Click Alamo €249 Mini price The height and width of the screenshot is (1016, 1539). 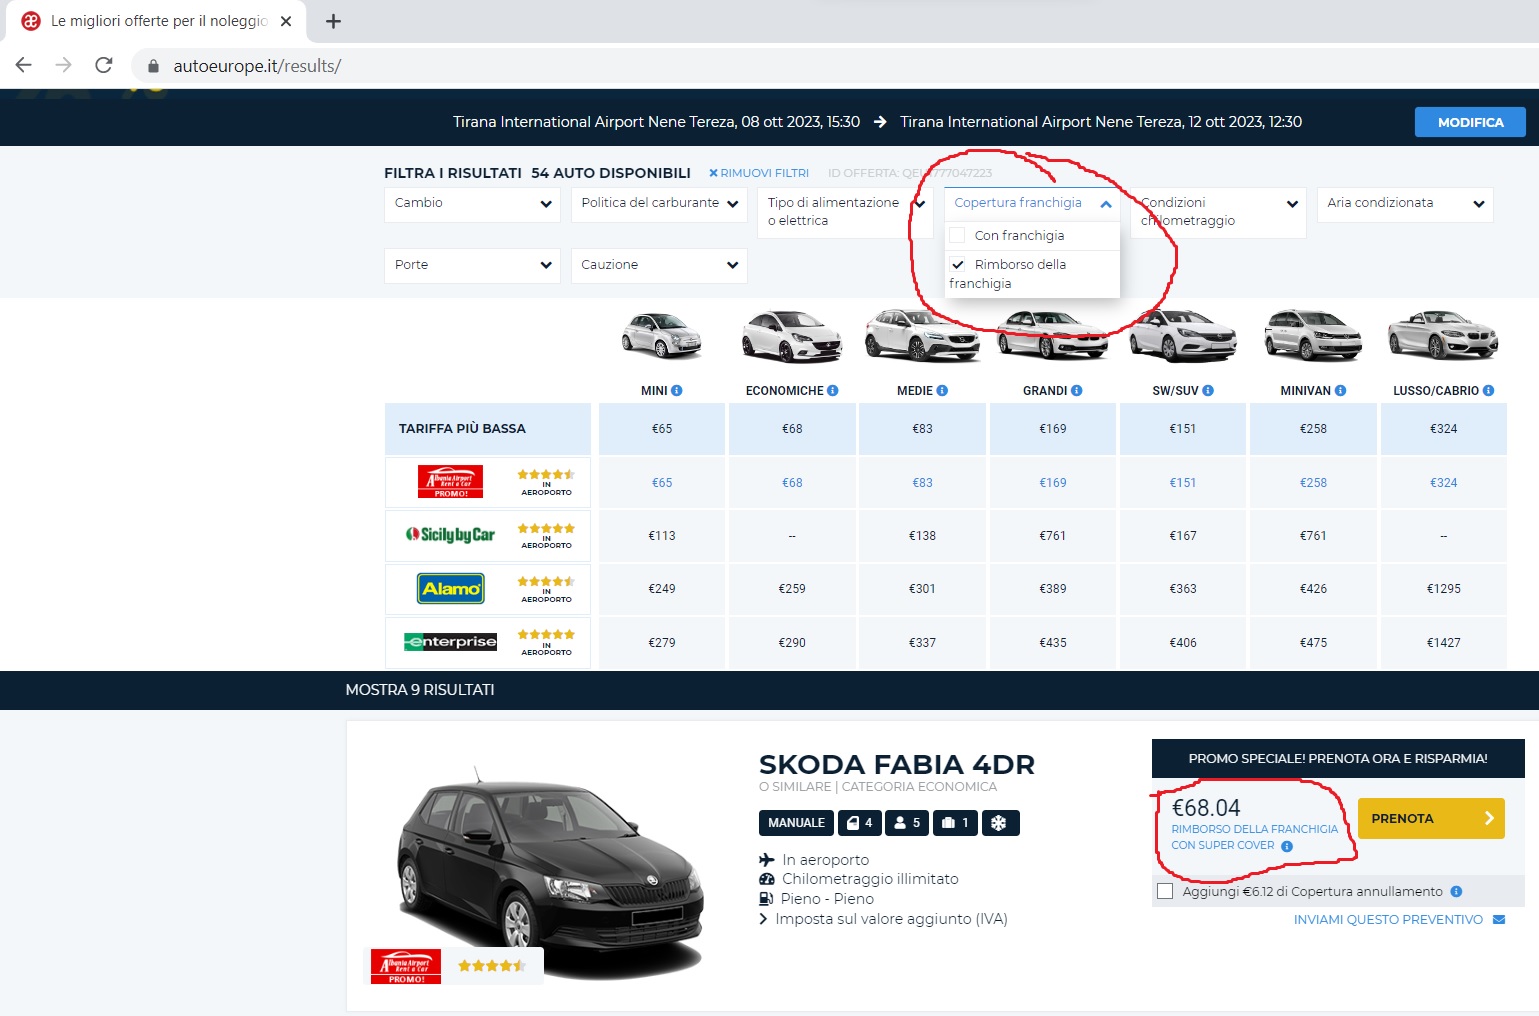point(662,589)
